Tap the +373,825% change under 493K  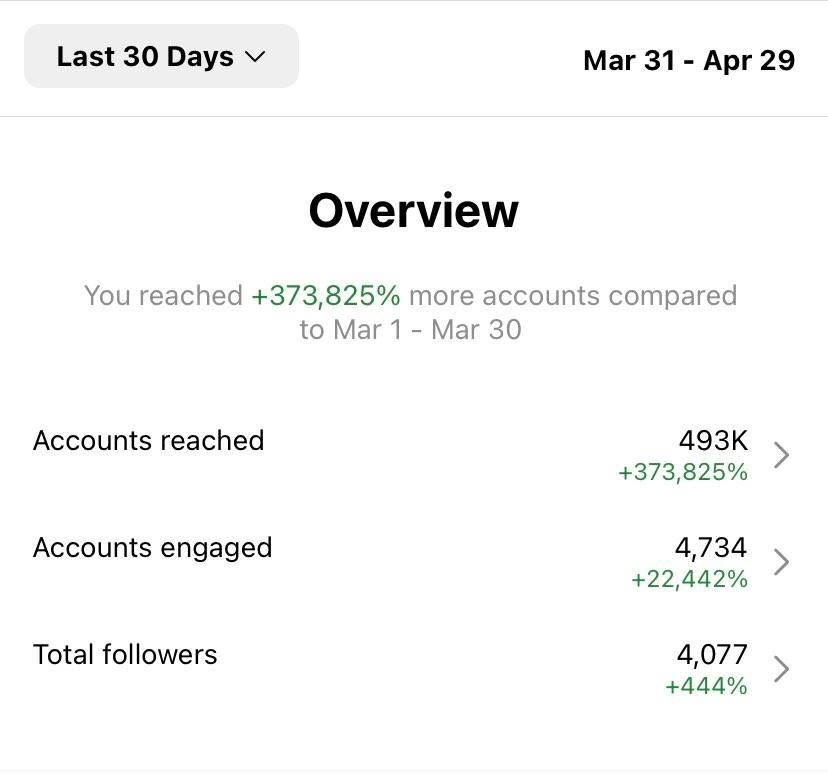click(x=683, y=473)
